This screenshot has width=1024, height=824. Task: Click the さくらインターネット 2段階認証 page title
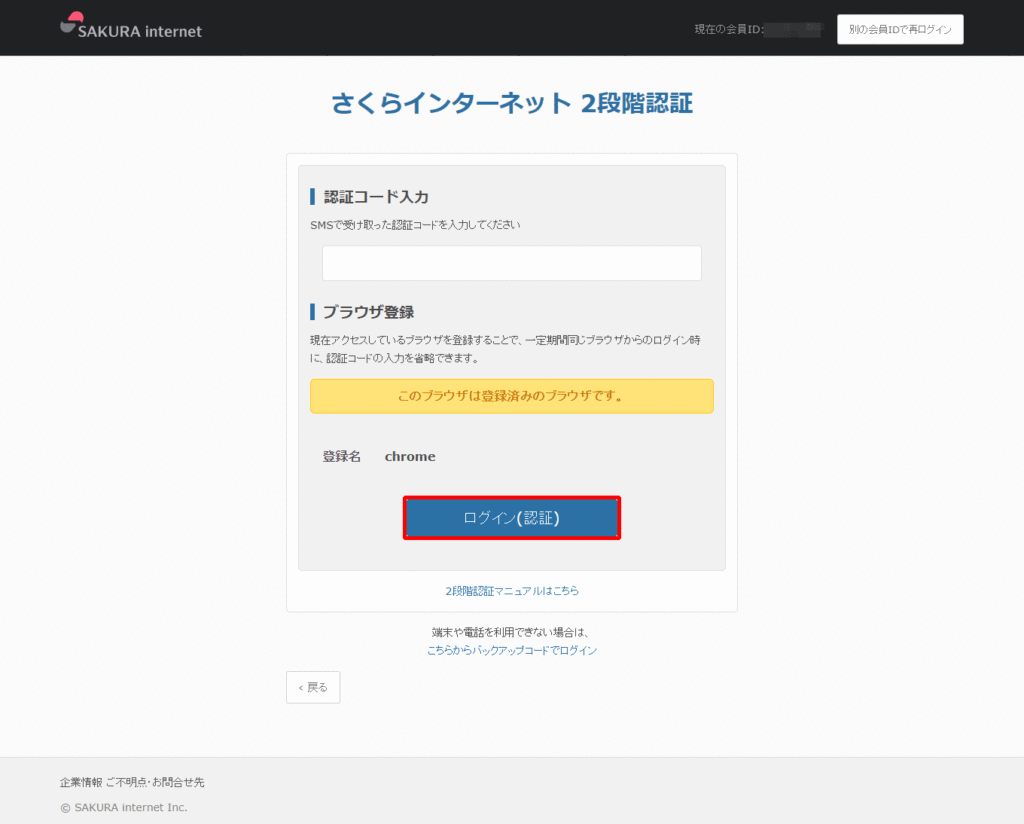pyautogui.click(x=511, y=103)
